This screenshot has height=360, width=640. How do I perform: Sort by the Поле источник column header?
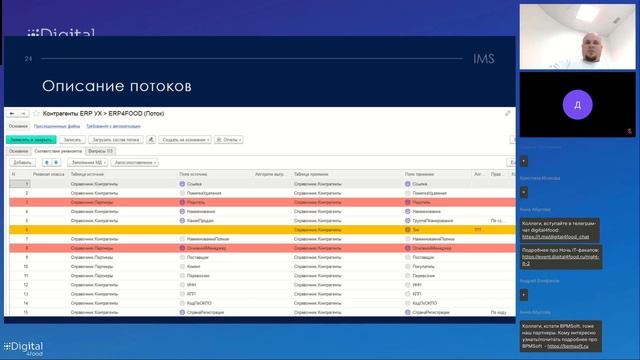[193, 174]
